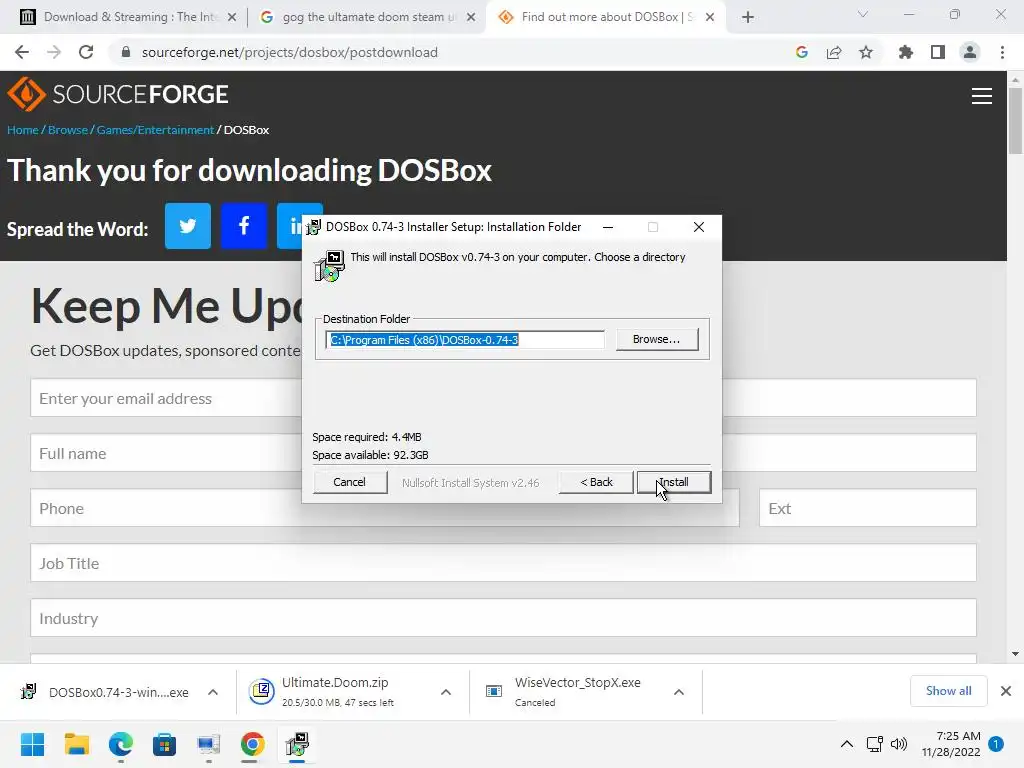The image size is (1024, 768).
Task: Click the Ext input field
Action: 867,507
